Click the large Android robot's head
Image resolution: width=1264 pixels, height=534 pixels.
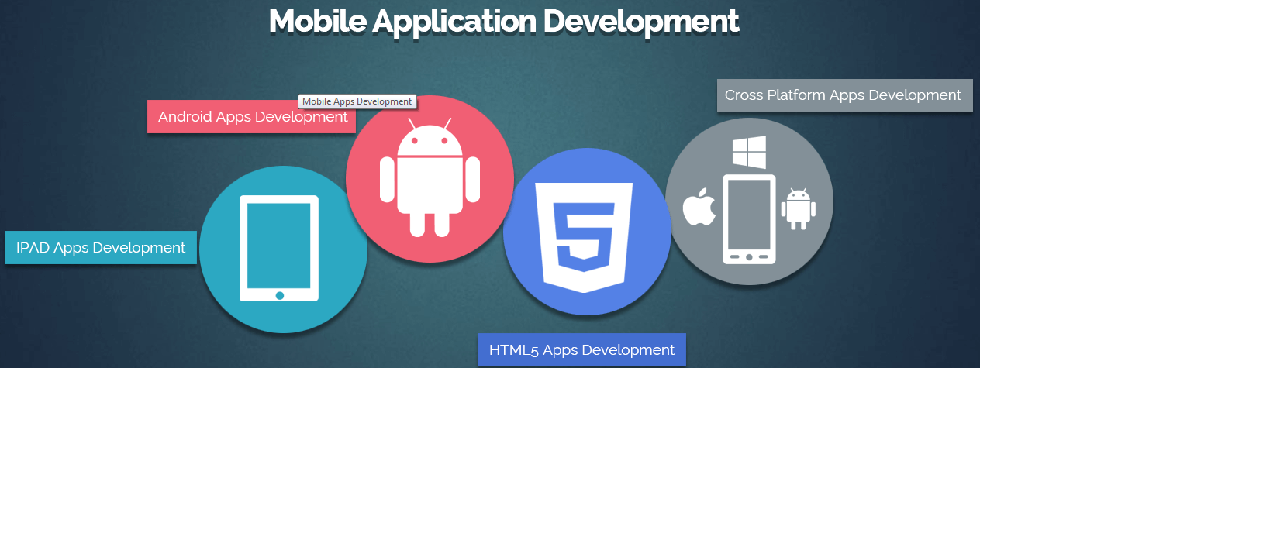430,138
